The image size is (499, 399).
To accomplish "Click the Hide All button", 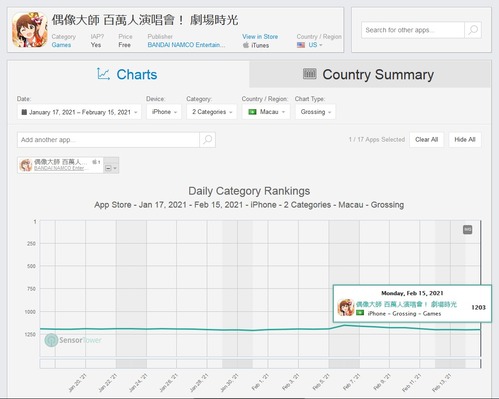I will pos(465,140).
